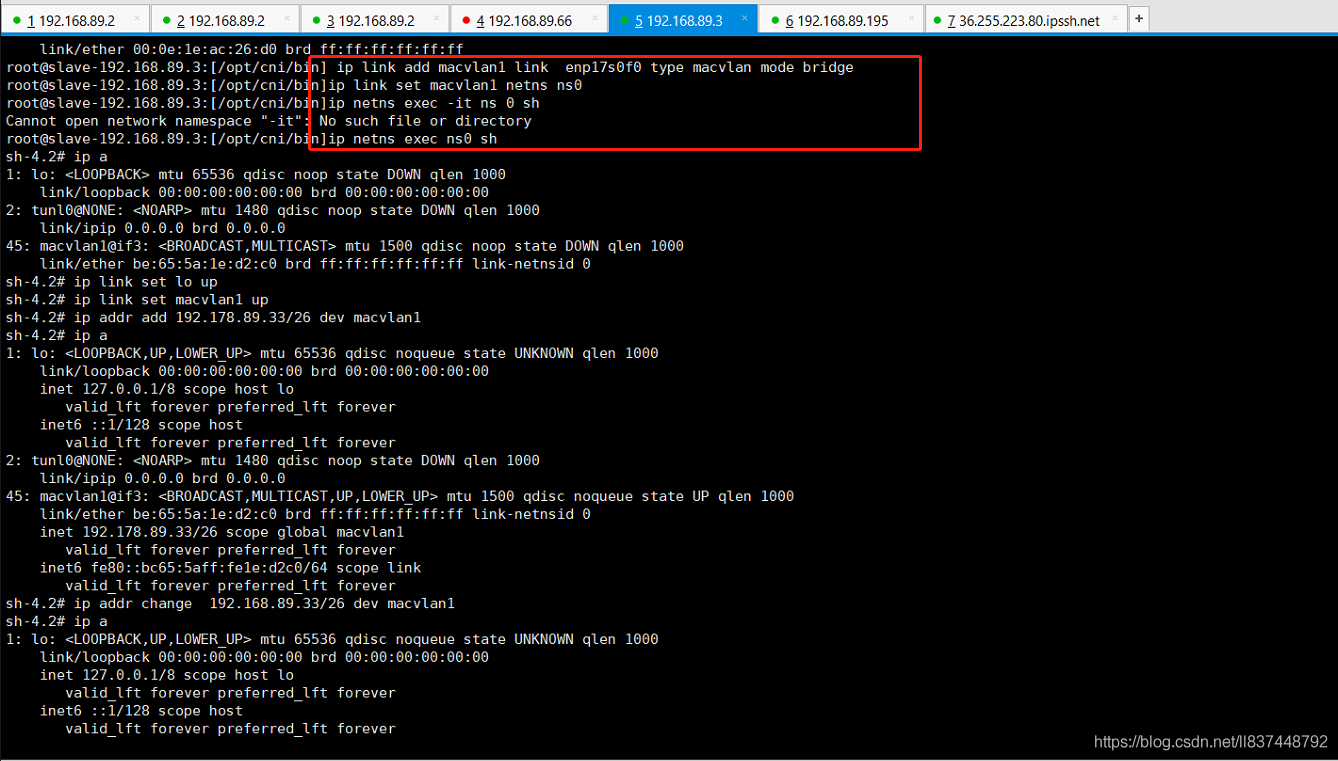Click the 'link/ether 00:0e:1e:ac:26:d0' line

[x=251, y=49]
